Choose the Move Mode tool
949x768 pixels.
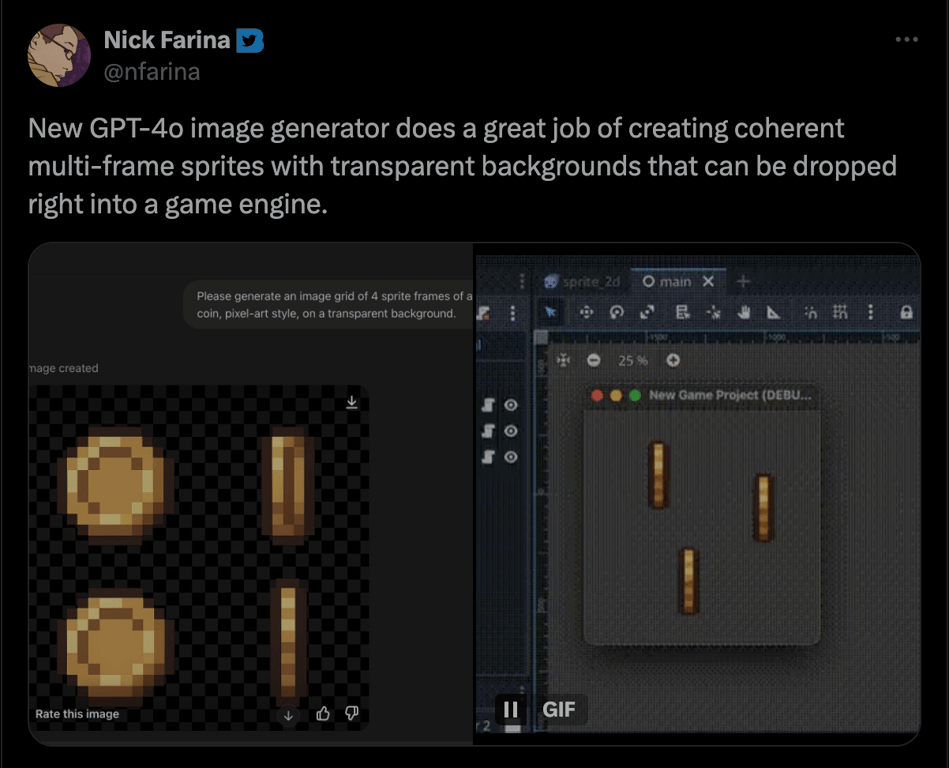click(586, 312)
